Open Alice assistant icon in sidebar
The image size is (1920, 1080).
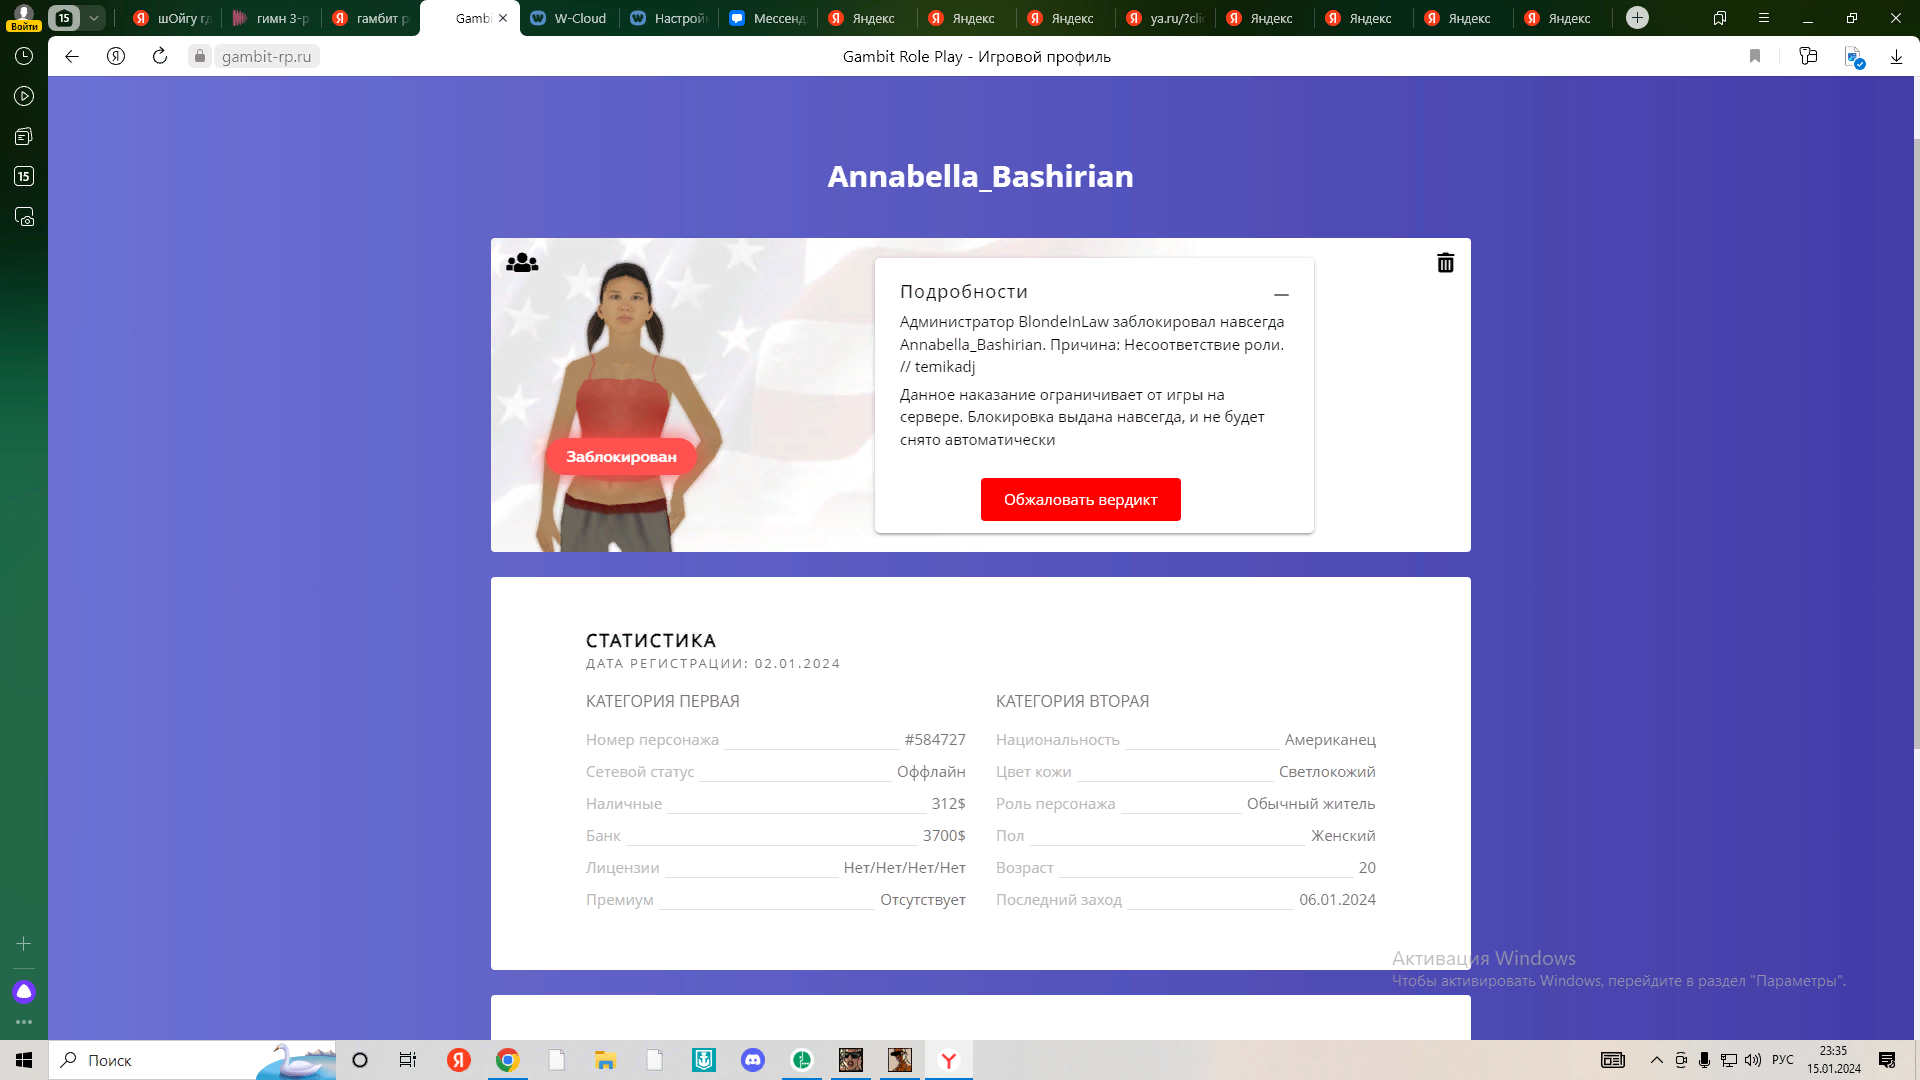pos(24,992)
